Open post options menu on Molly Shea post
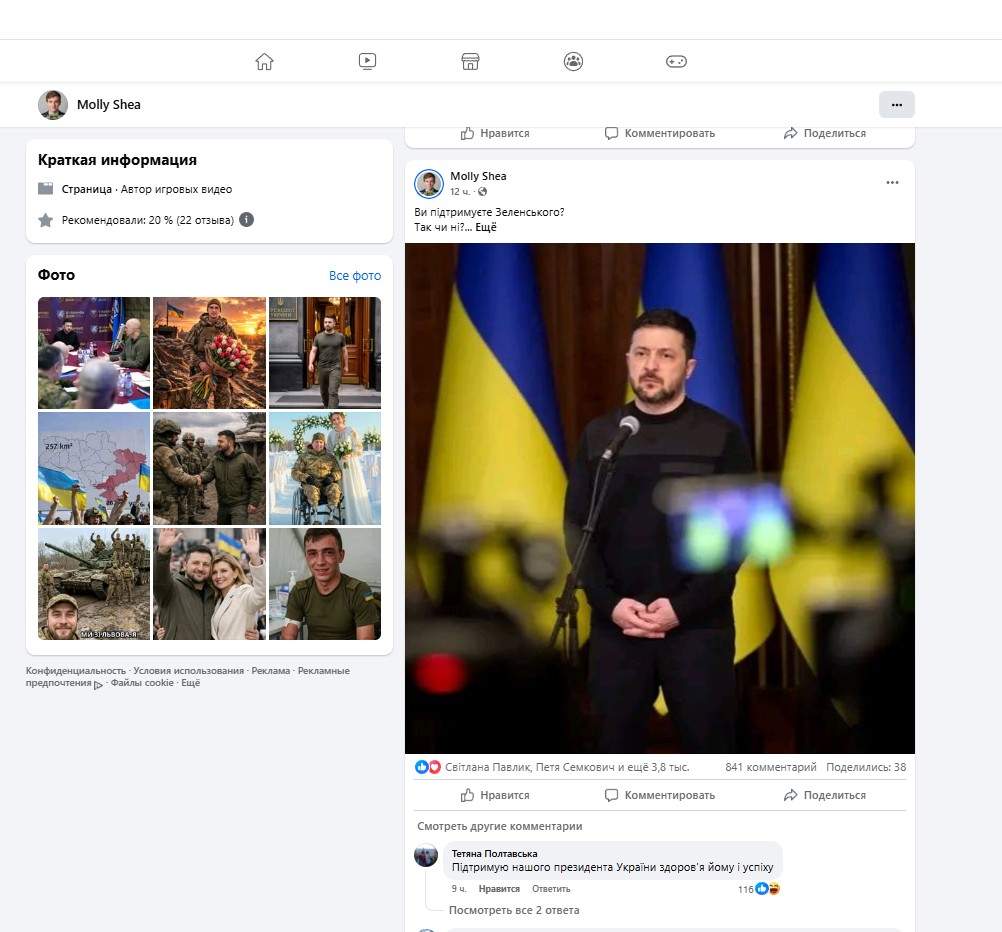Screen dimensions: 1002x932 pos(892,183)
